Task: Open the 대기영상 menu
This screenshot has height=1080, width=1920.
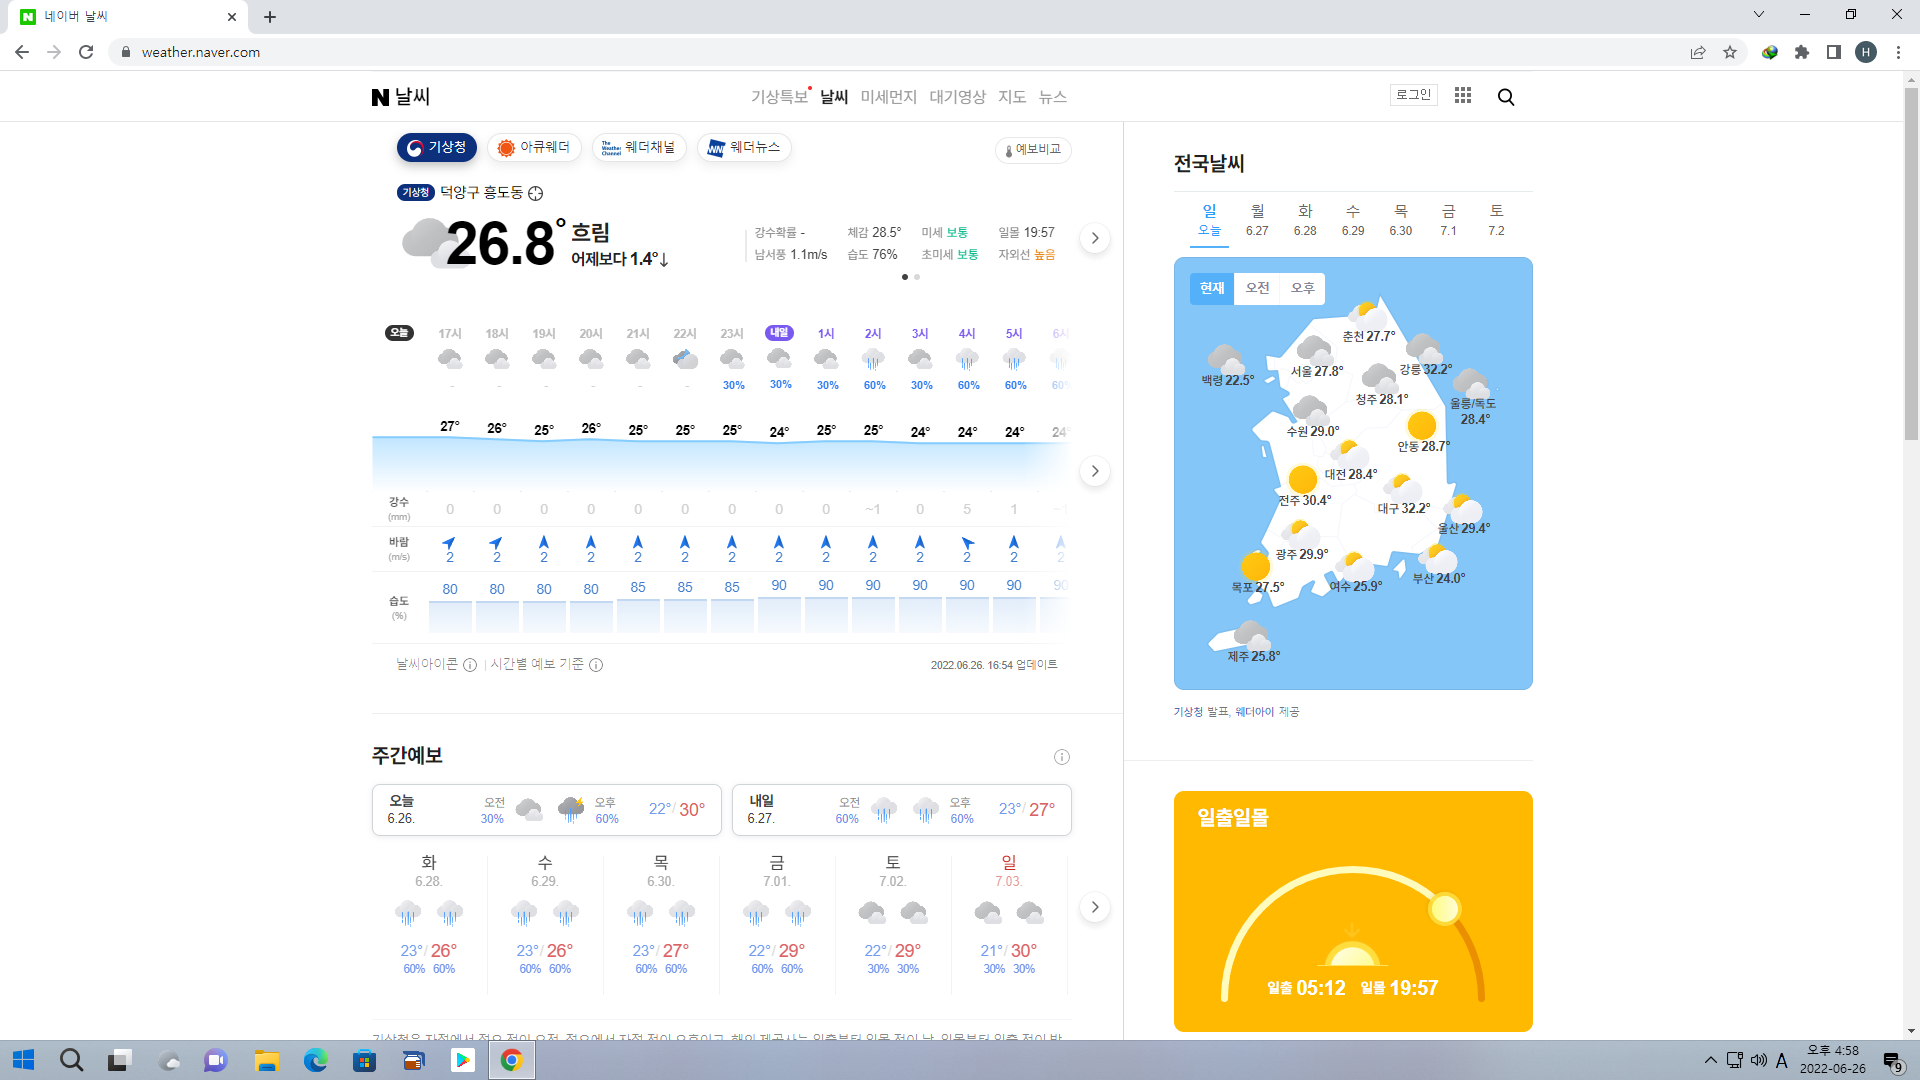Action: pyautogui.click(x=957, y=97)
